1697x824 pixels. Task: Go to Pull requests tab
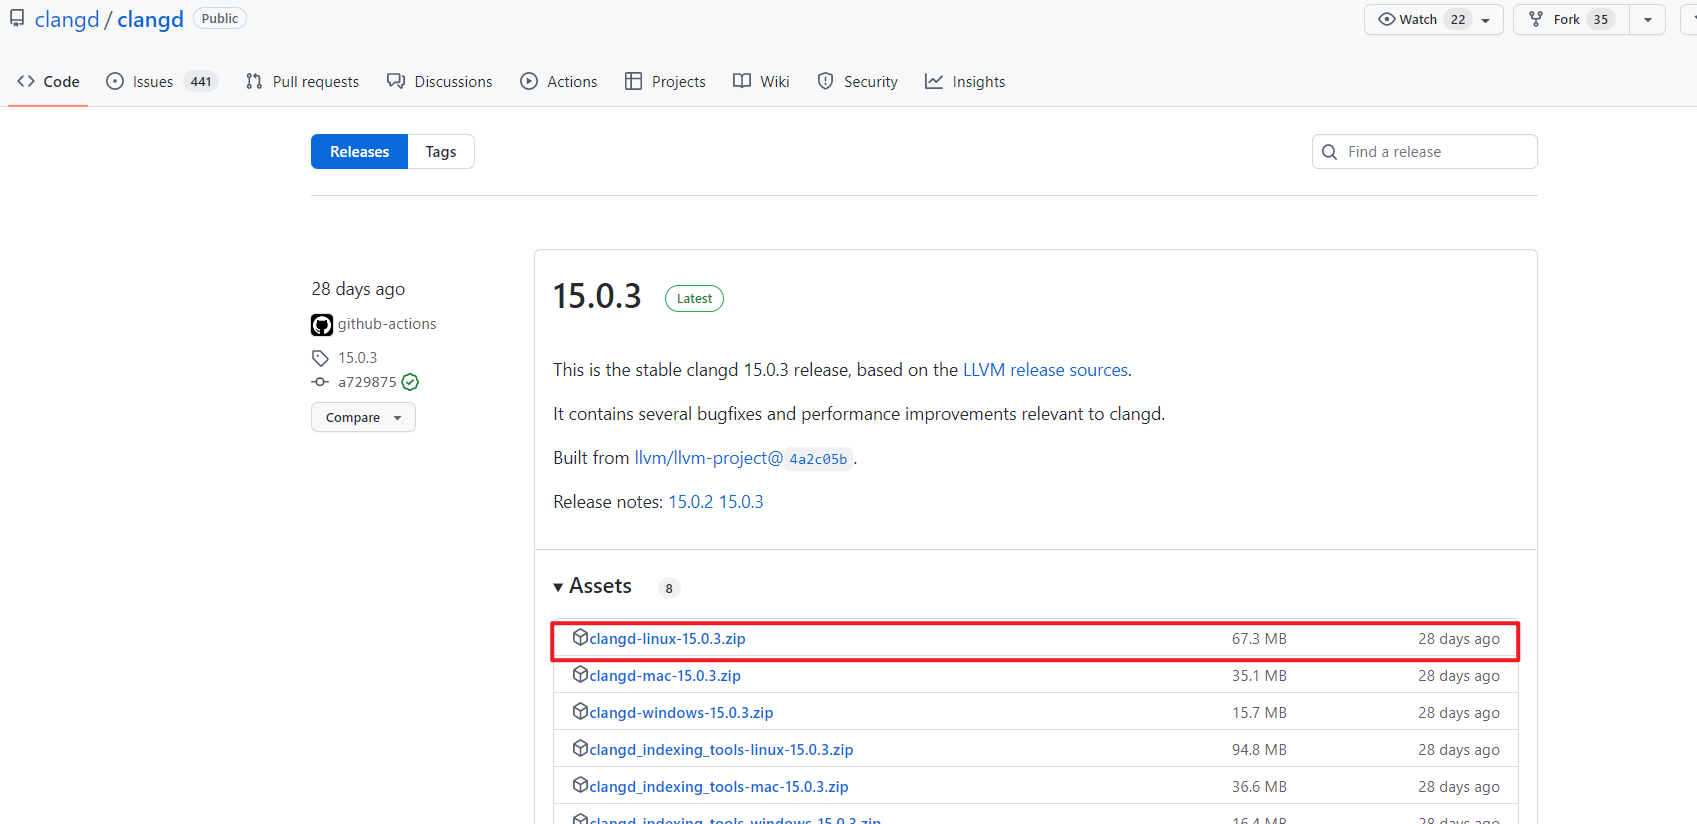click(302, 82)
